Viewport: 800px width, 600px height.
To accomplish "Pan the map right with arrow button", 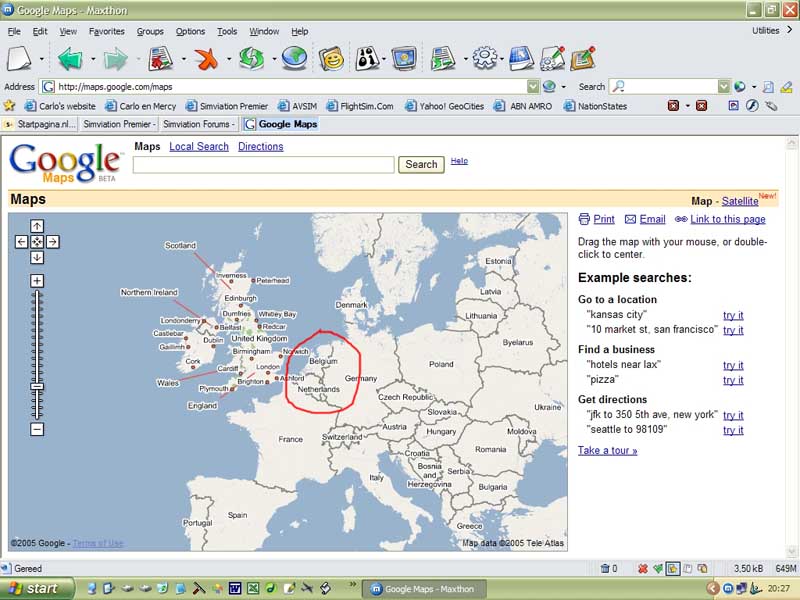I will coord(53,241).
